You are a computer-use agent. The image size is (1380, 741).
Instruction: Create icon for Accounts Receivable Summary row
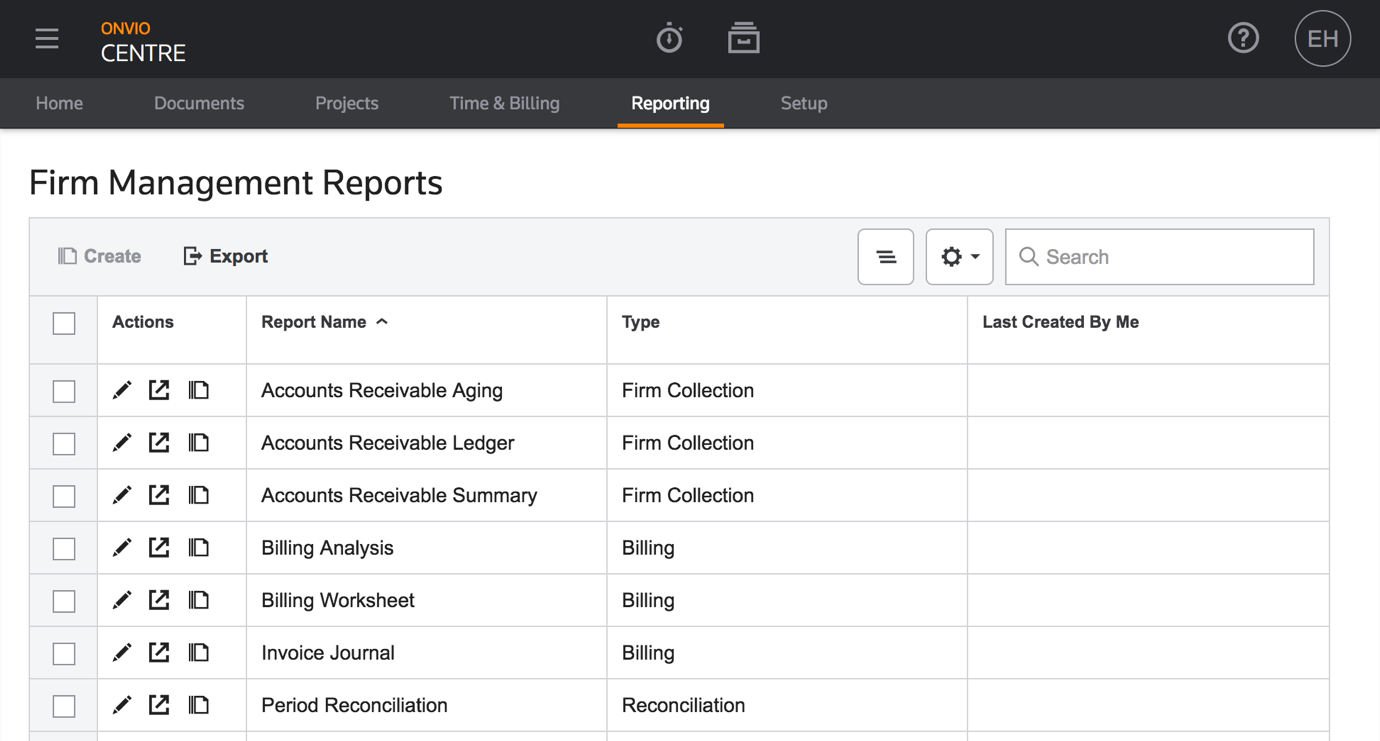coord(199,495)
